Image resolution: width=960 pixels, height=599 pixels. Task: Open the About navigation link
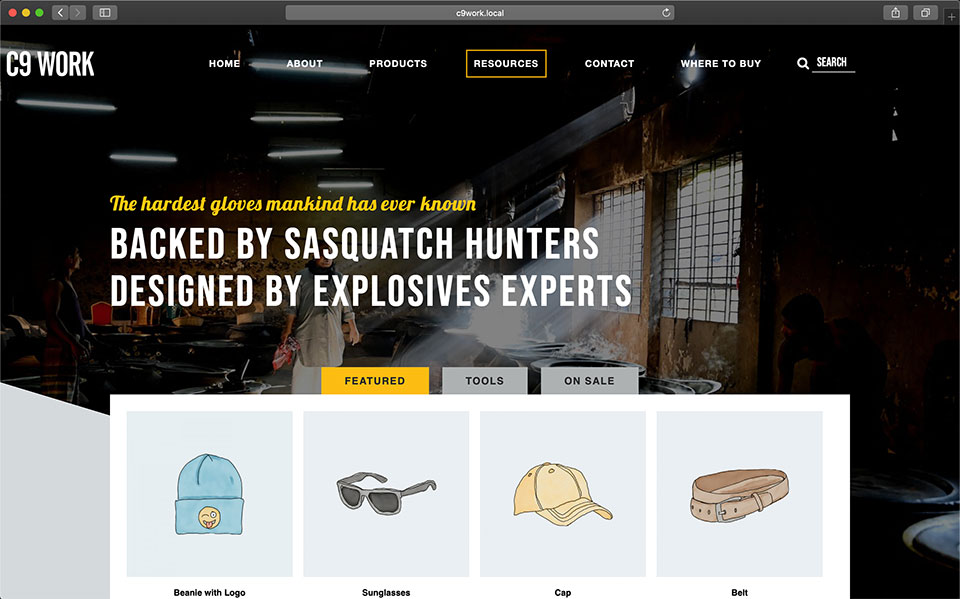click(x=304, y=64)
